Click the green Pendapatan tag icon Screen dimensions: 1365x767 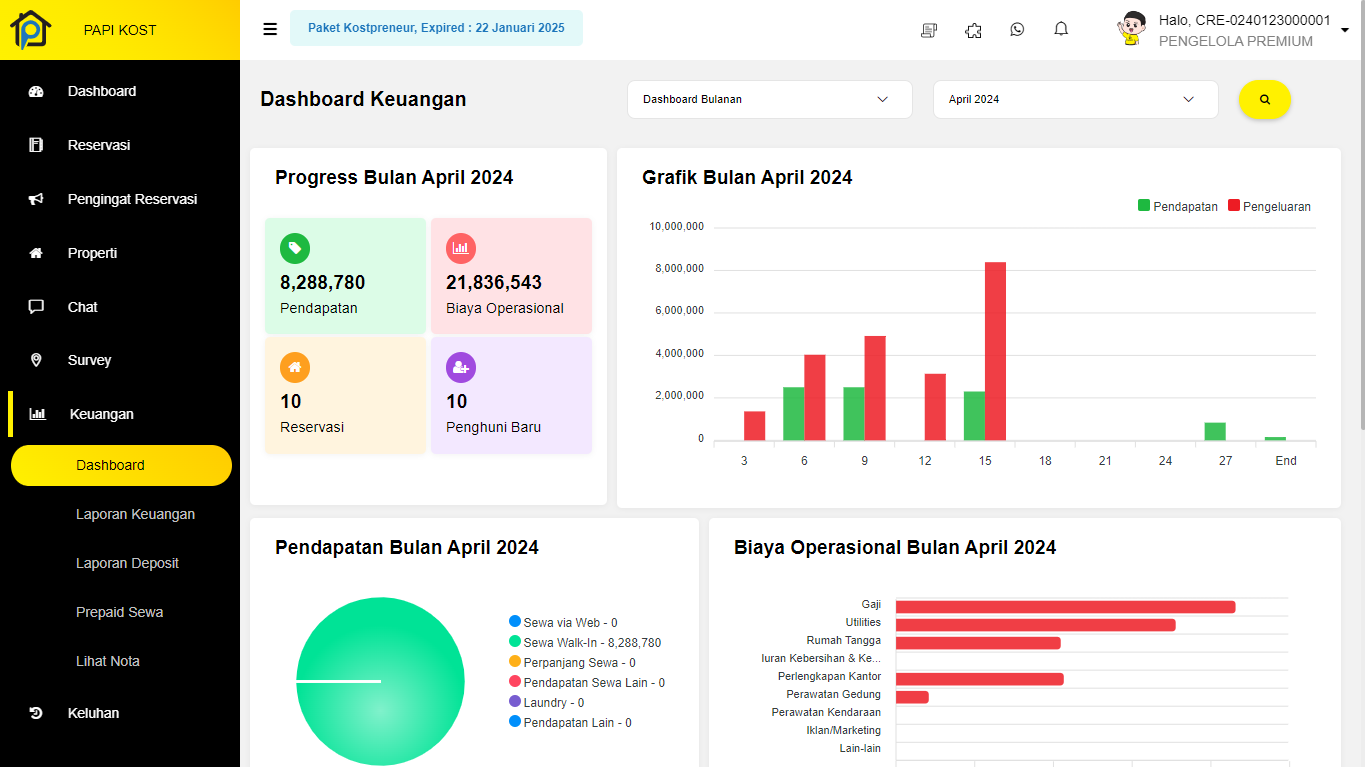point(295,248)
